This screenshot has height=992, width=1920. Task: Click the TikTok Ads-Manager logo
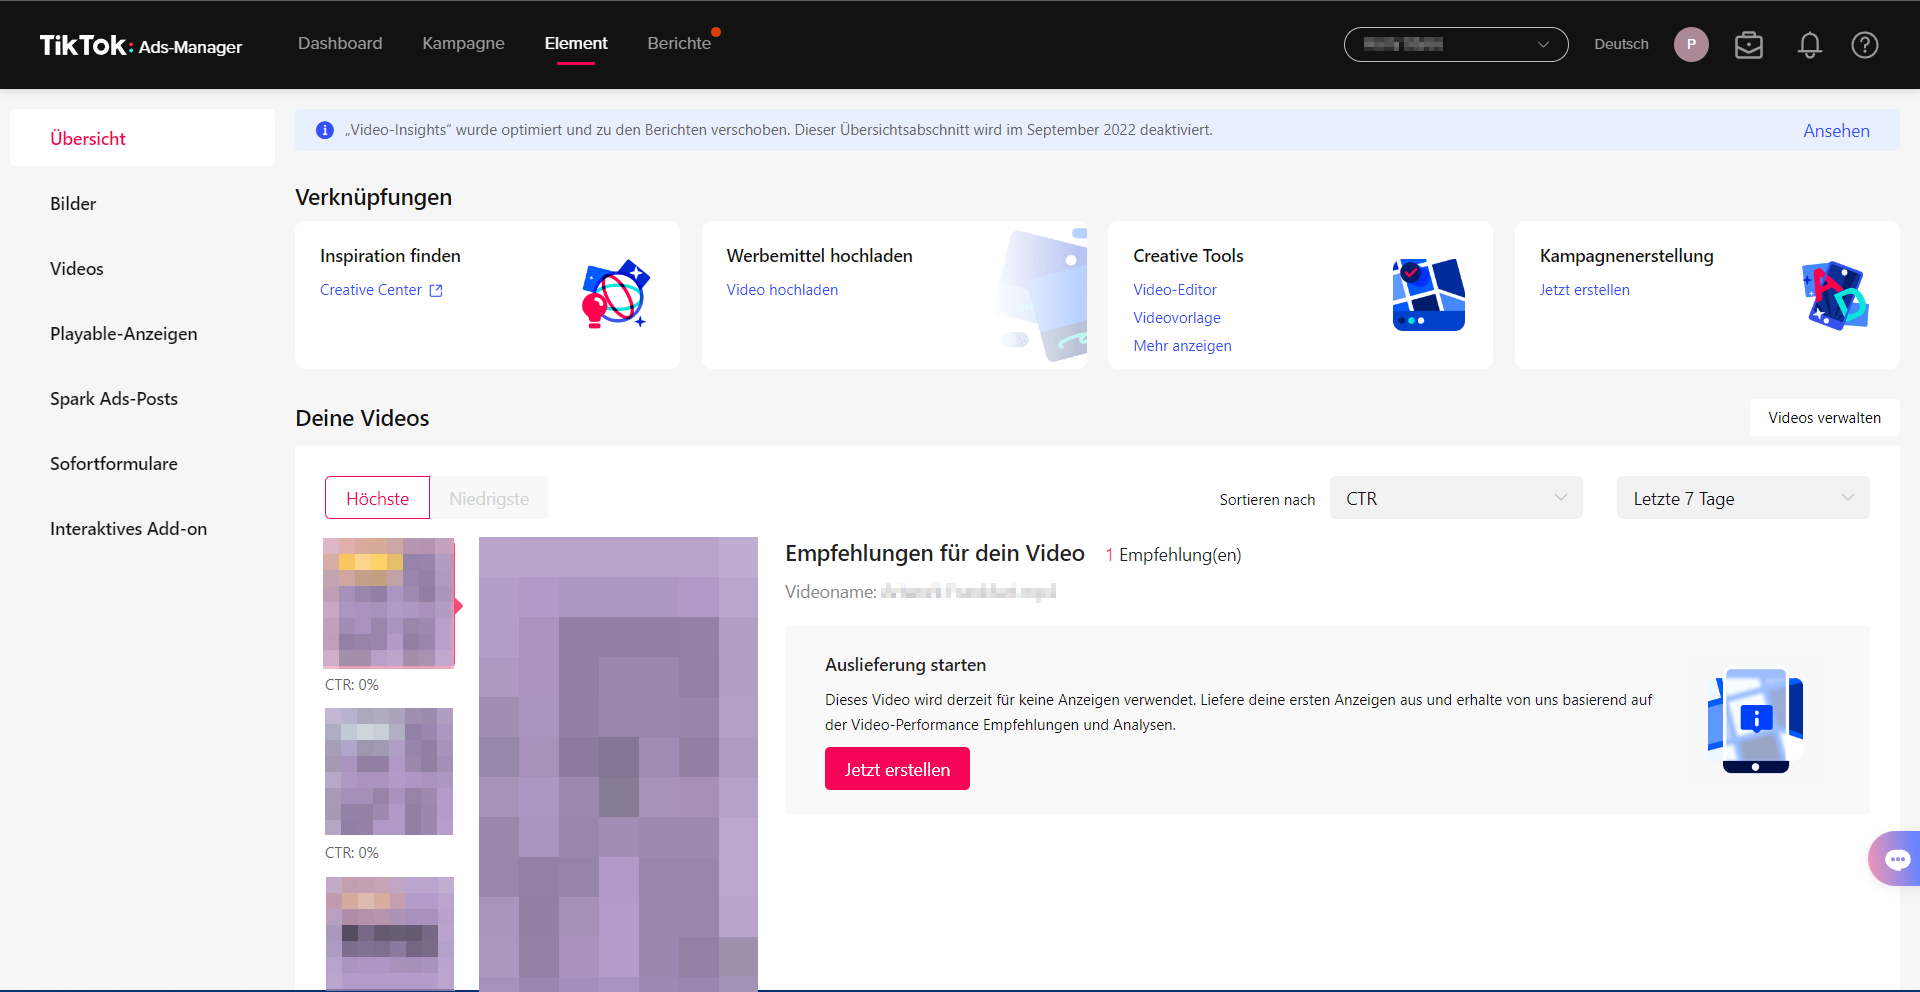coord(141,45)
